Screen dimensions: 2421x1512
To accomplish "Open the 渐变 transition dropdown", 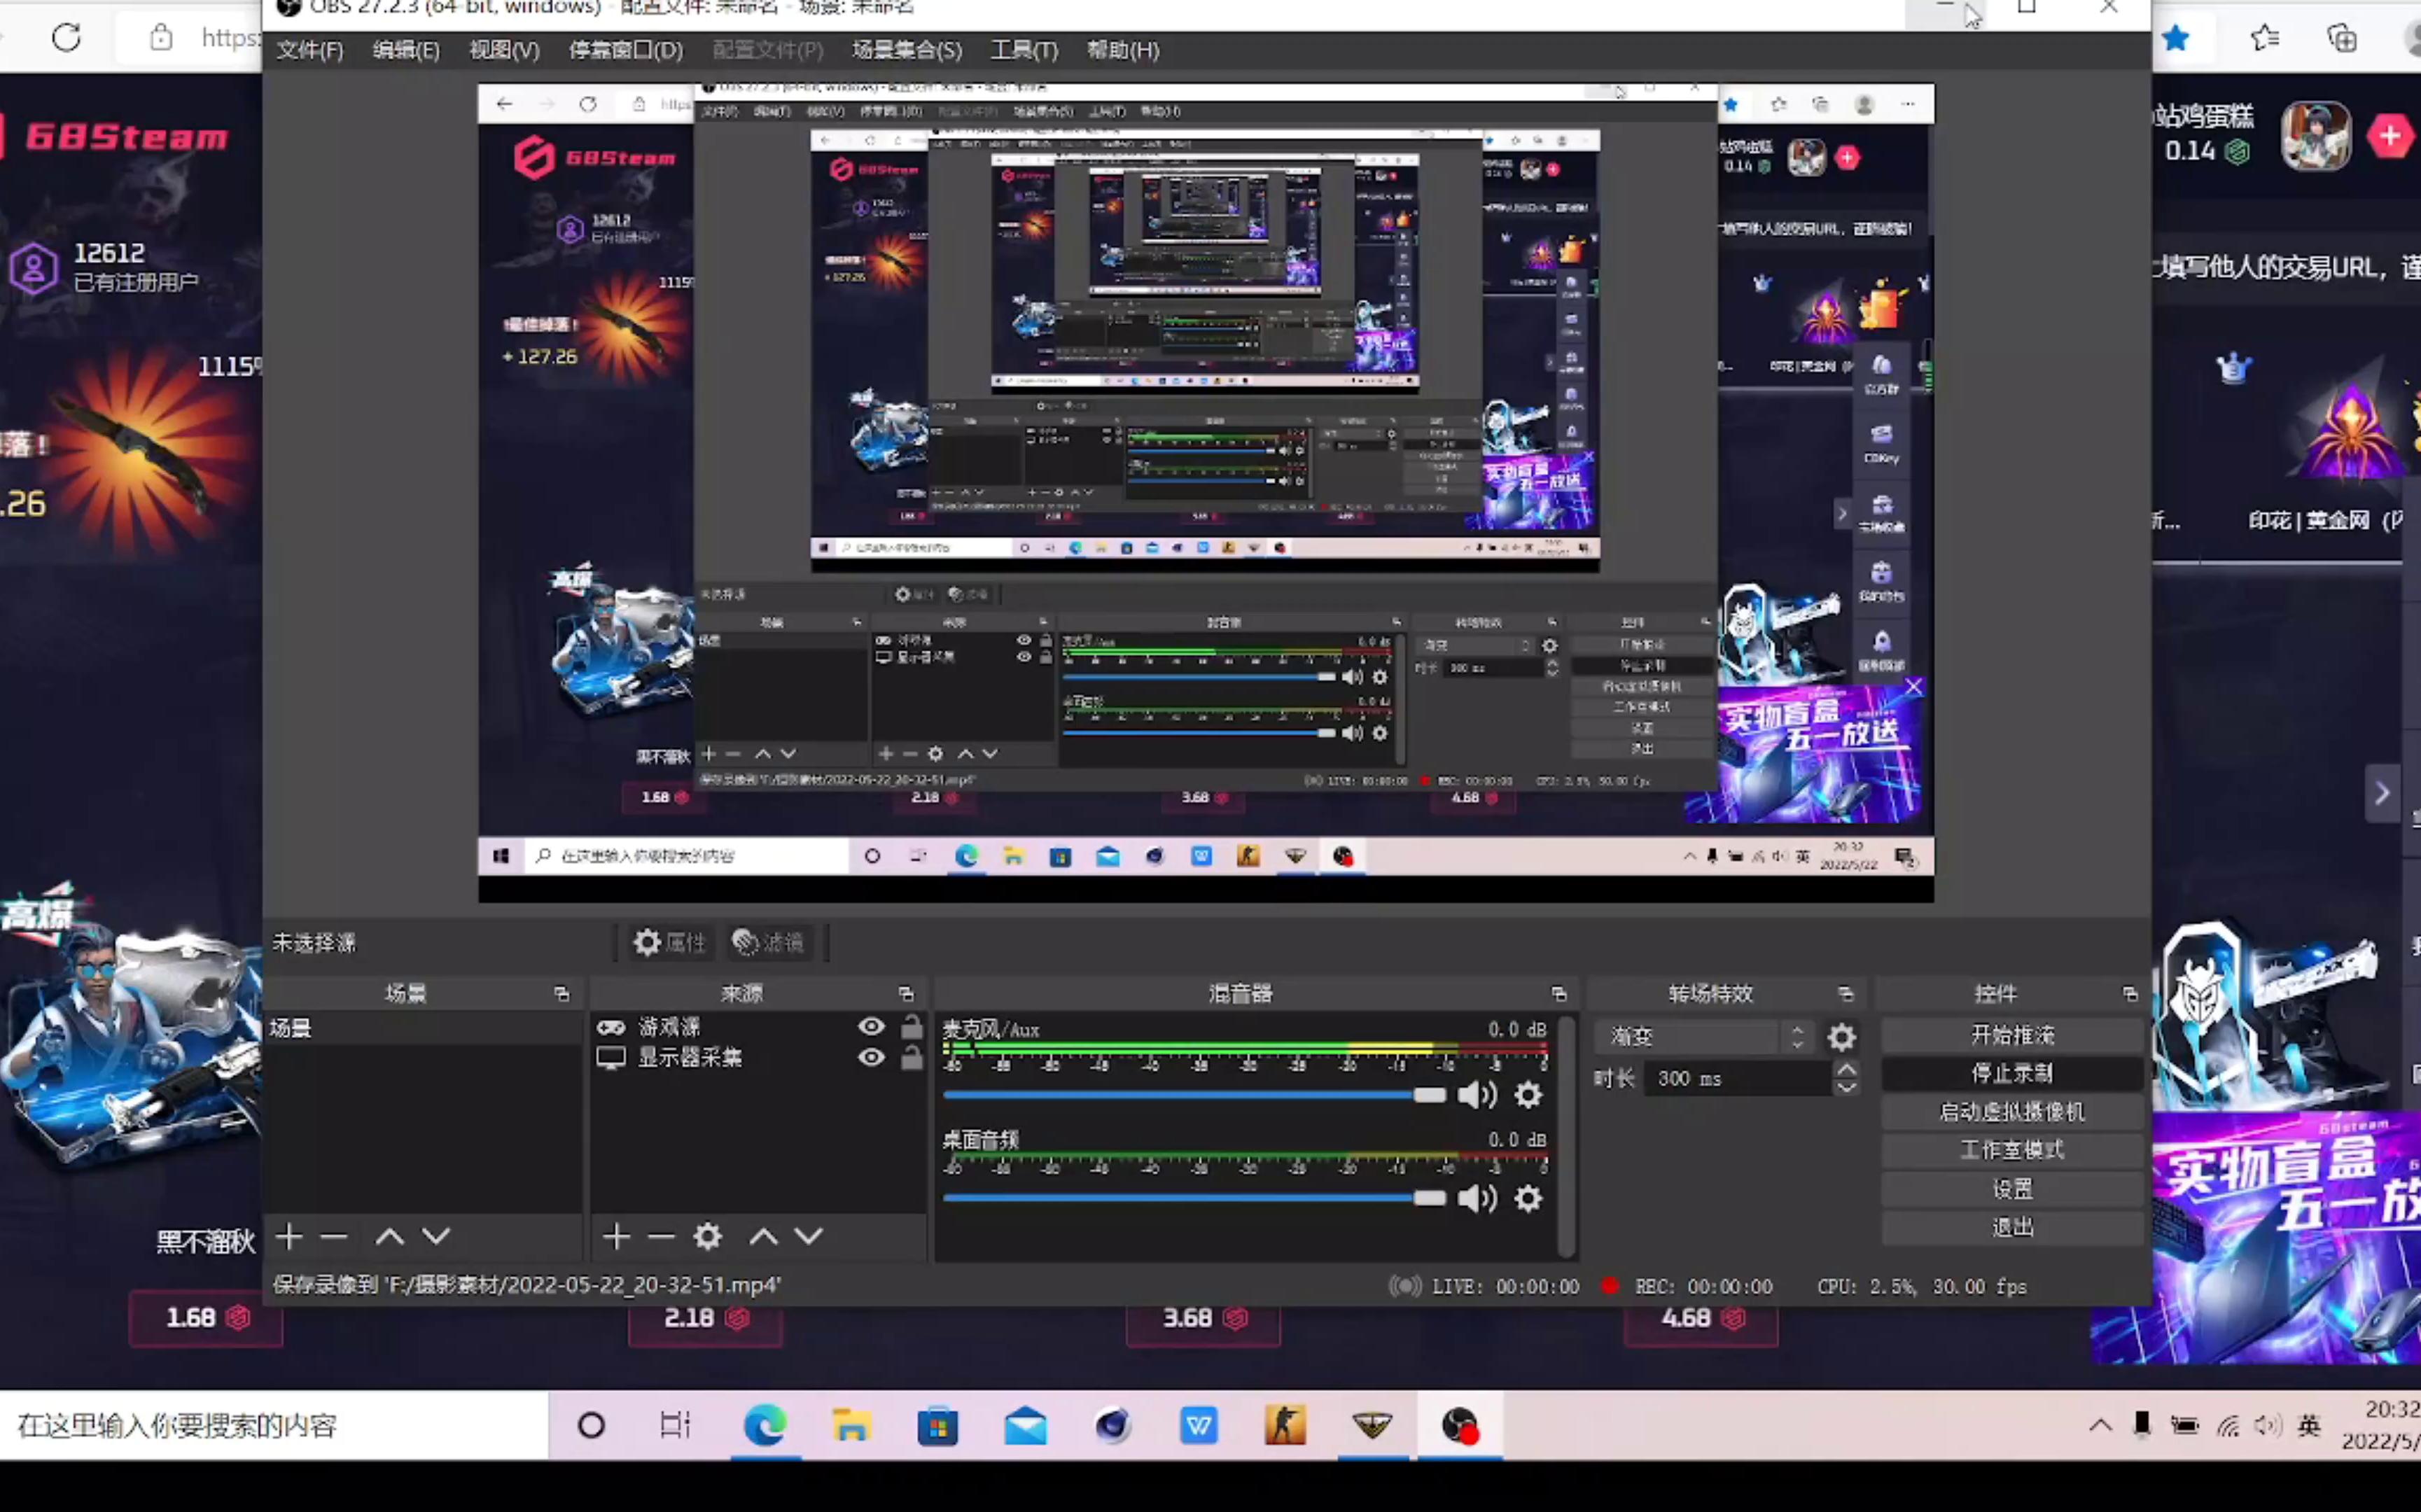I will pos(1704,1037).
